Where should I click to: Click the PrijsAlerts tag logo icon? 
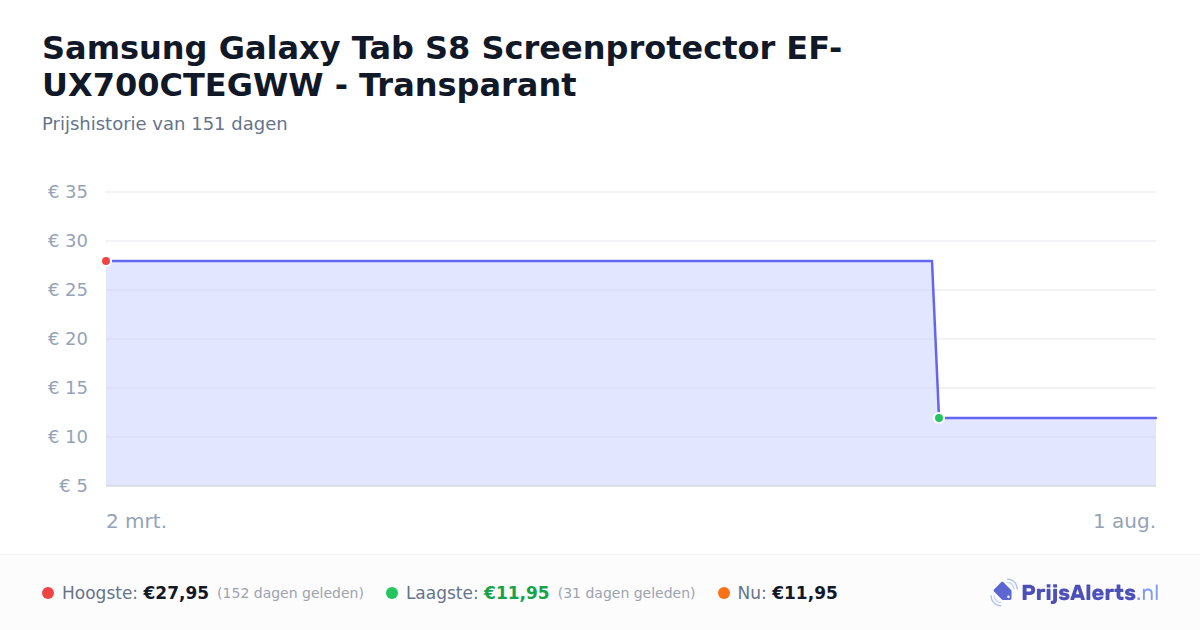pos(1003,593)
